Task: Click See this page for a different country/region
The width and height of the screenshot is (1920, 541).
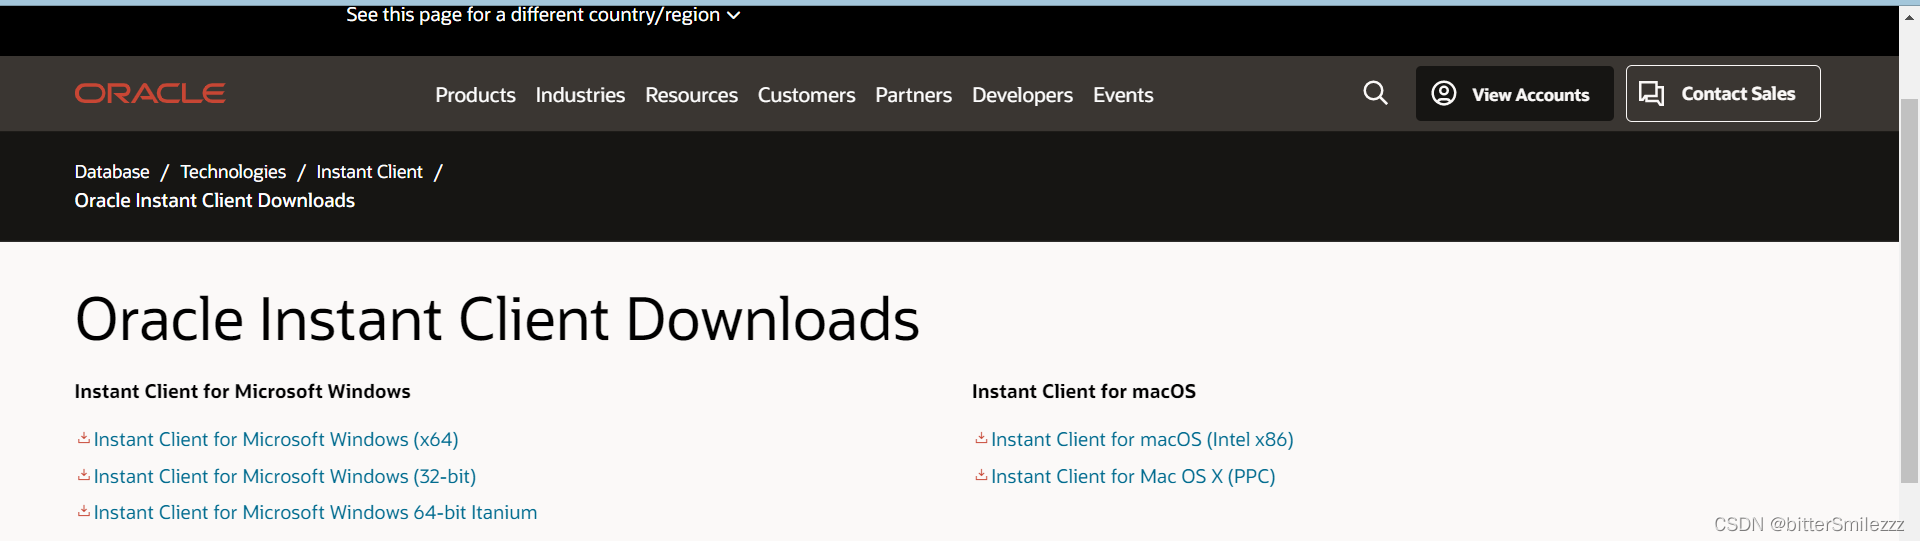Action: point(533,14)
